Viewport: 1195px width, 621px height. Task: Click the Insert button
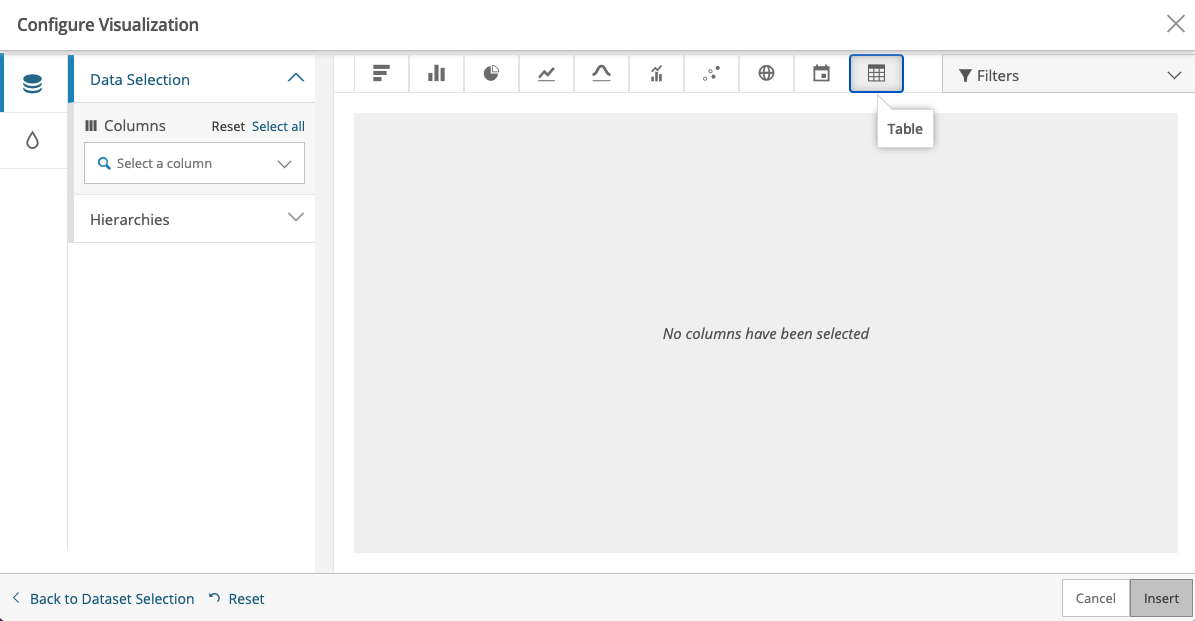tap(1161, 598)
